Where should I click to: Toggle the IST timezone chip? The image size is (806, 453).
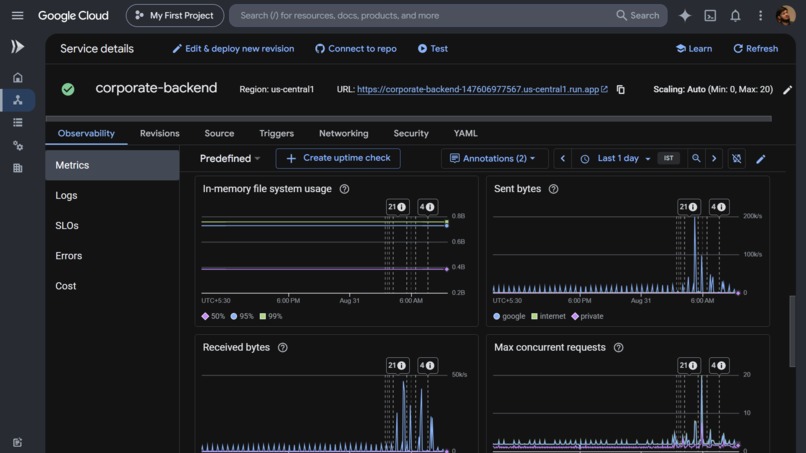point(668,158)
